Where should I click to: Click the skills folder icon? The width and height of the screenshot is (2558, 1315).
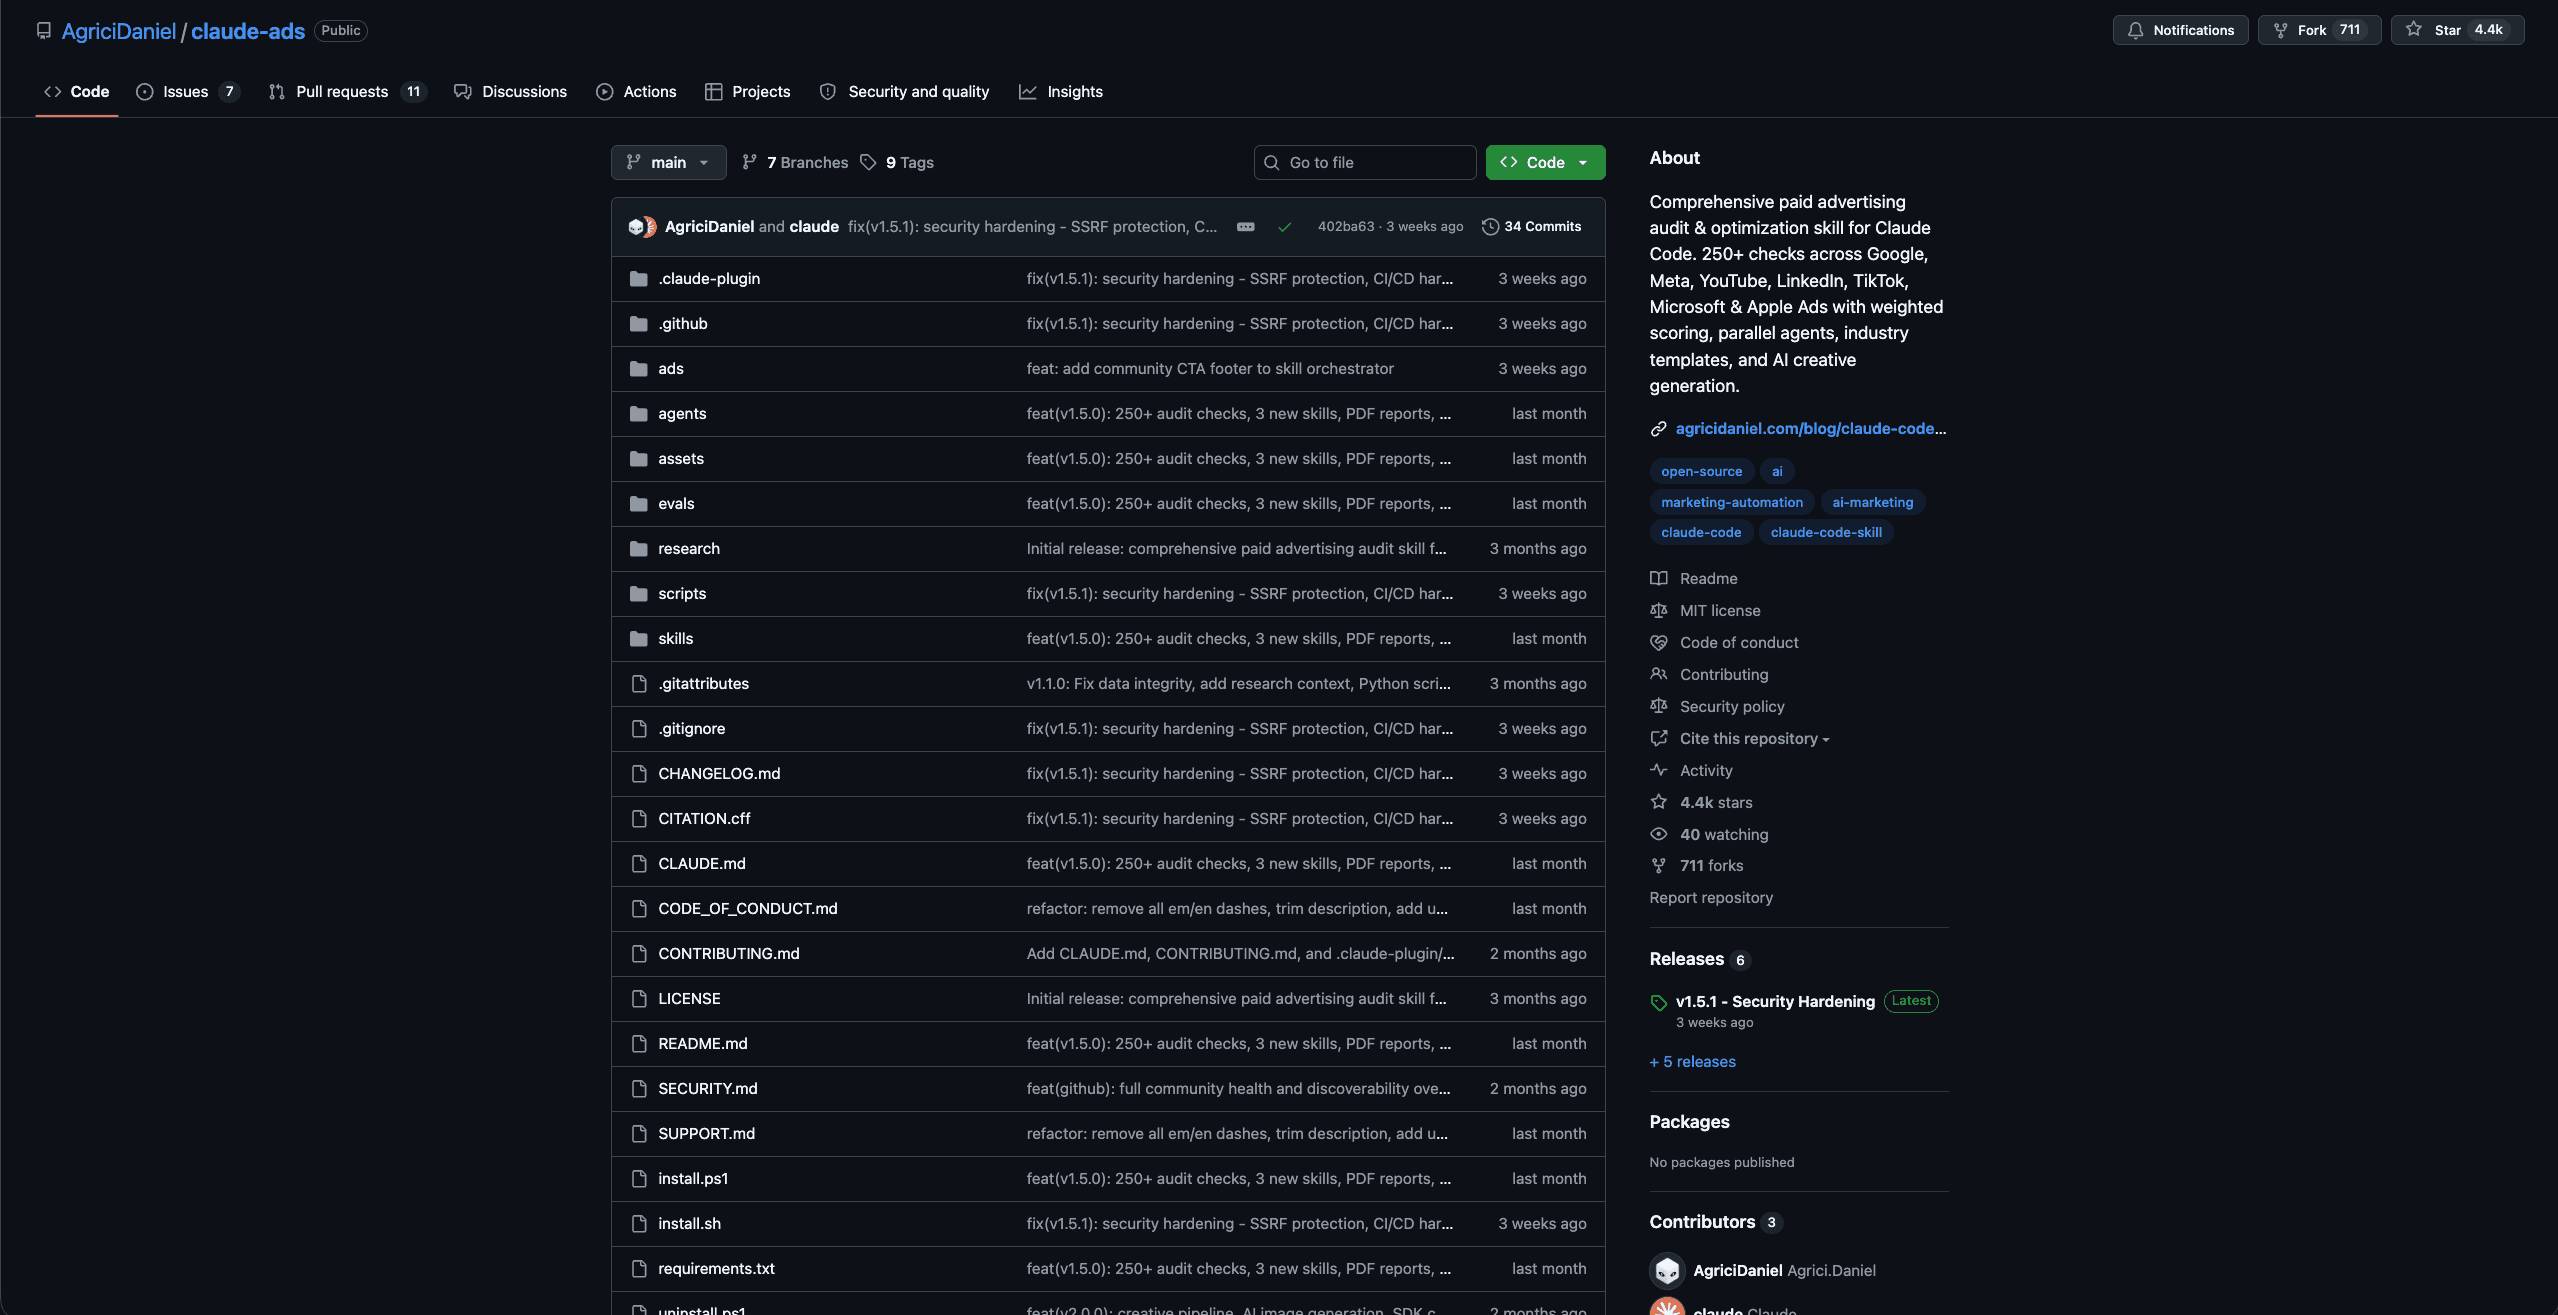638,638
